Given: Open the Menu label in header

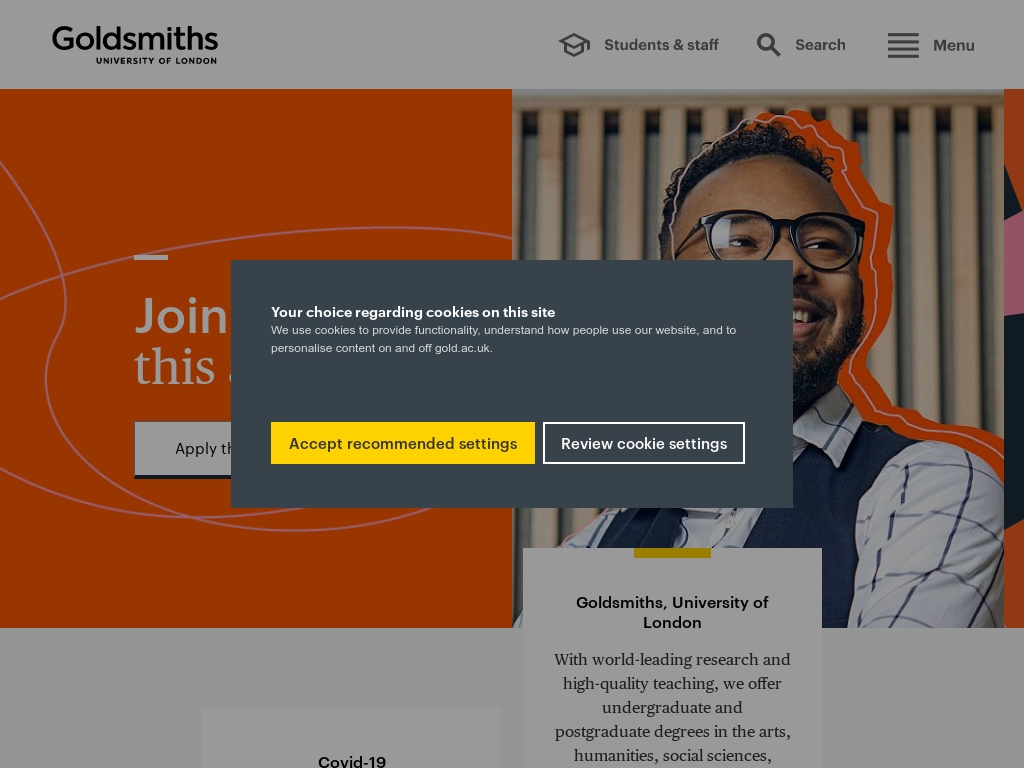Looking at the screenshot, I should point(953,45).
